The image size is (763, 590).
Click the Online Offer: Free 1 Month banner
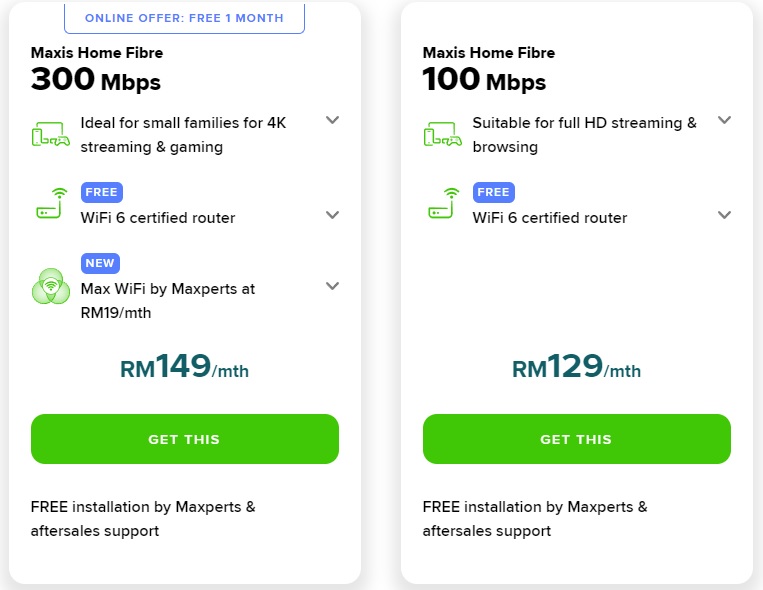[184, 18]
